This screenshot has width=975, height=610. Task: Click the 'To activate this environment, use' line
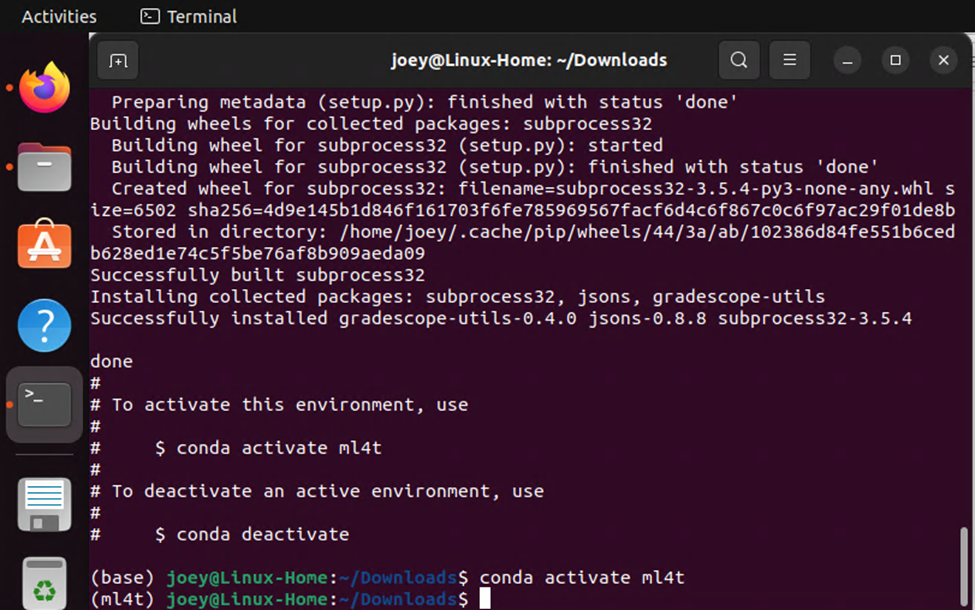coord(279,405)
